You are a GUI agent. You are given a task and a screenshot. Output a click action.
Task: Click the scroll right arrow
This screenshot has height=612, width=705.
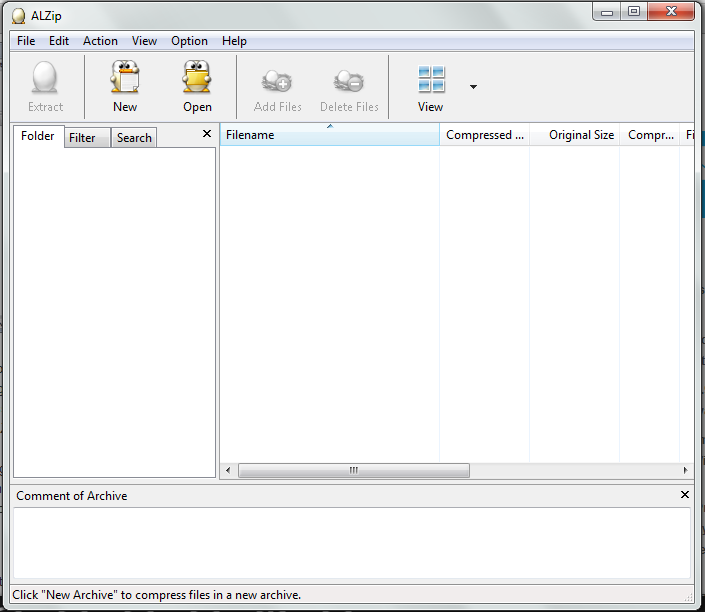tap(685, 470)
